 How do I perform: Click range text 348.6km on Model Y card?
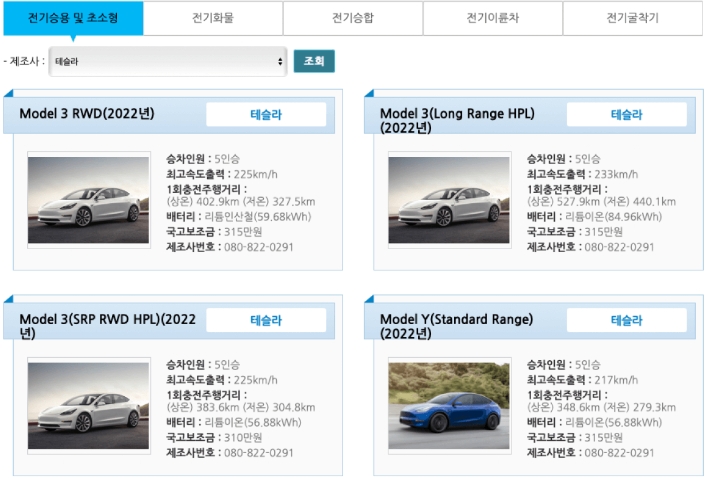click(x=578, y=407)
